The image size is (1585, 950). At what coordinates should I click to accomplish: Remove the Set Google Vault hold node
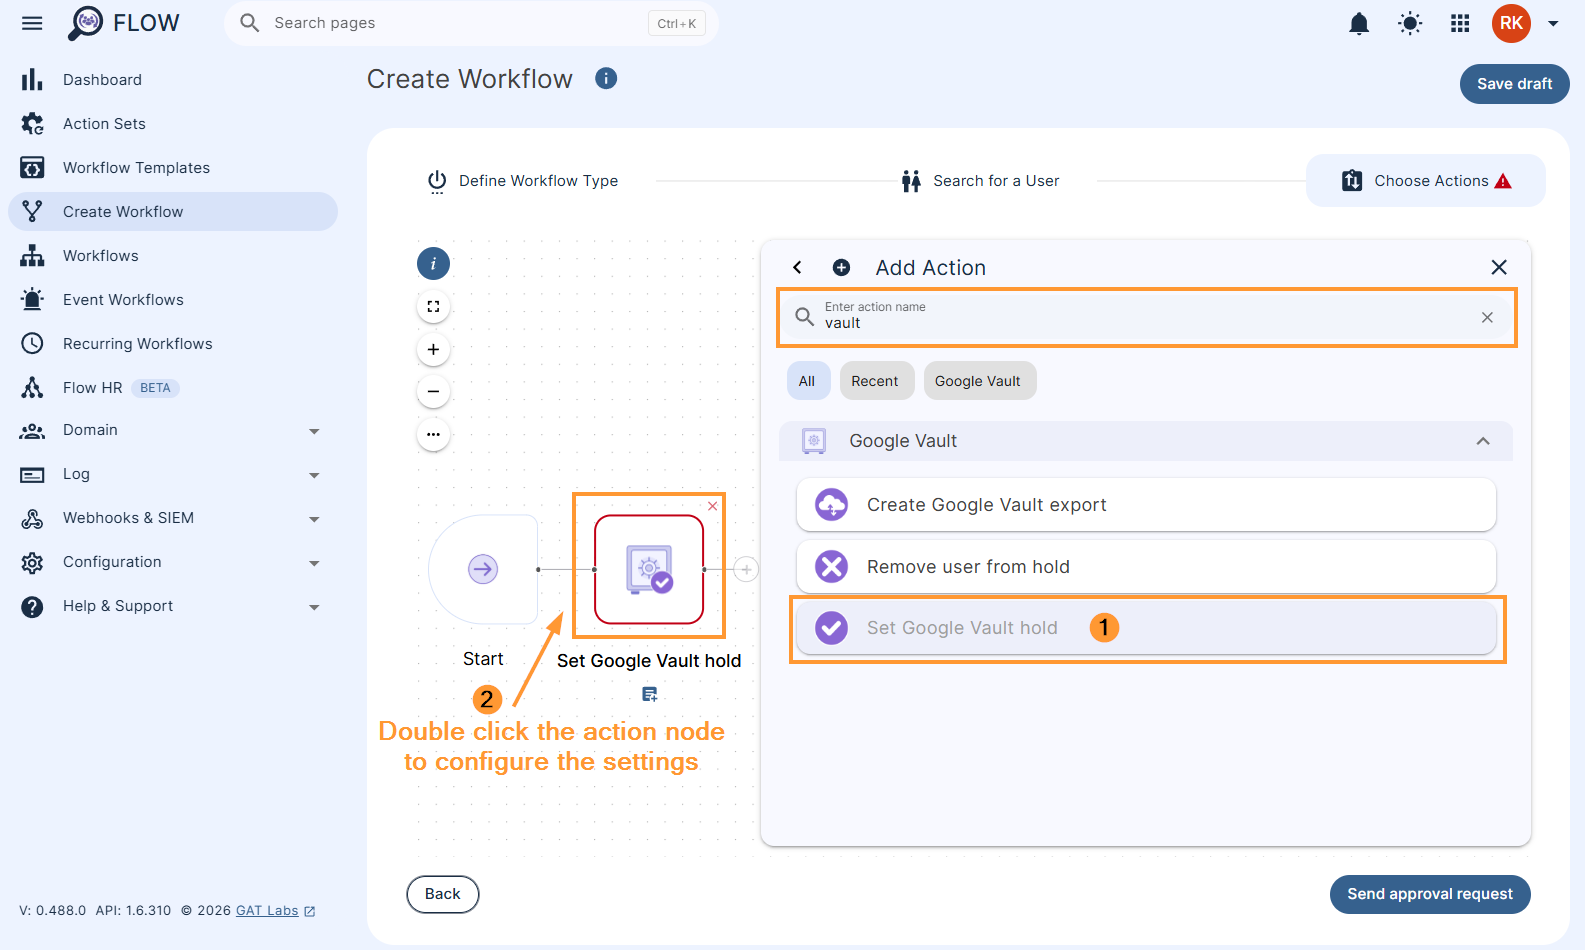pyautogui.click(x=713, y=506)
